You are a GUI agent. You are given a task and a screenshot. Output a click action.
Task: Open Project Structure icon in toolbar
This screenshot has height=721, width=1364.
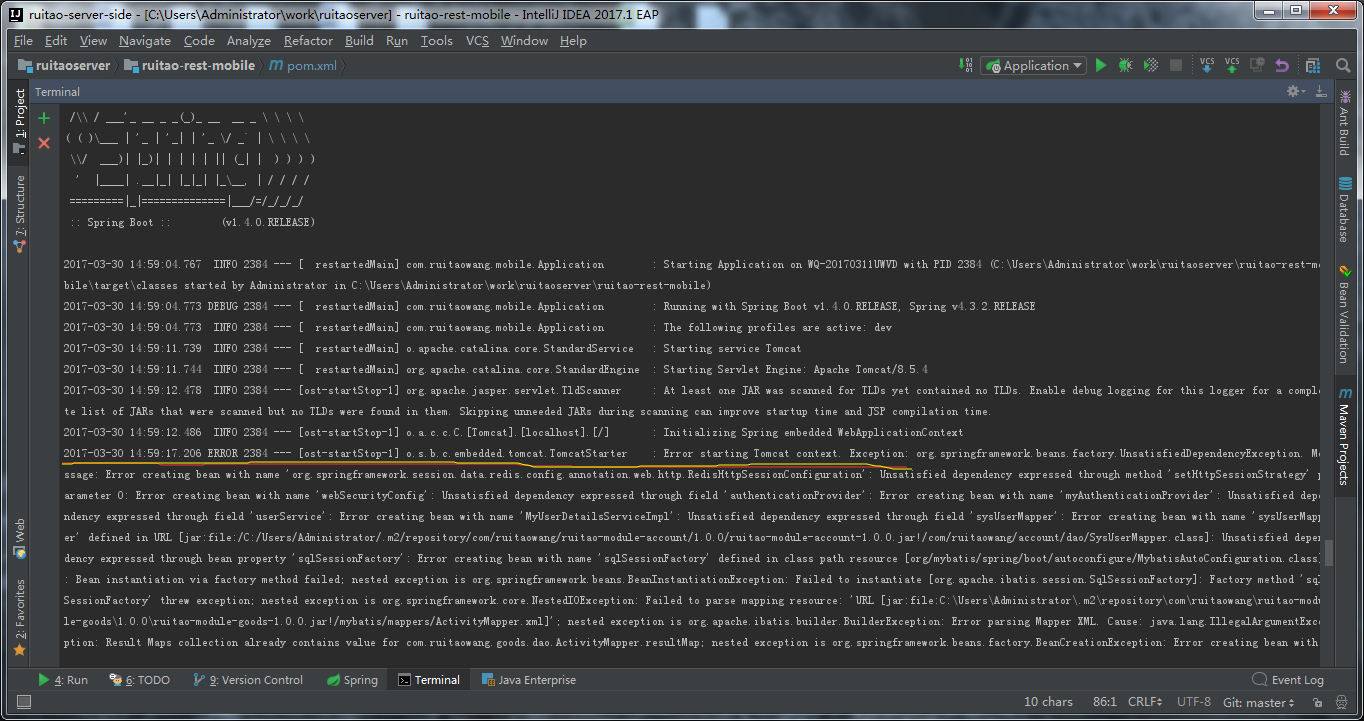pos(1313,65)
